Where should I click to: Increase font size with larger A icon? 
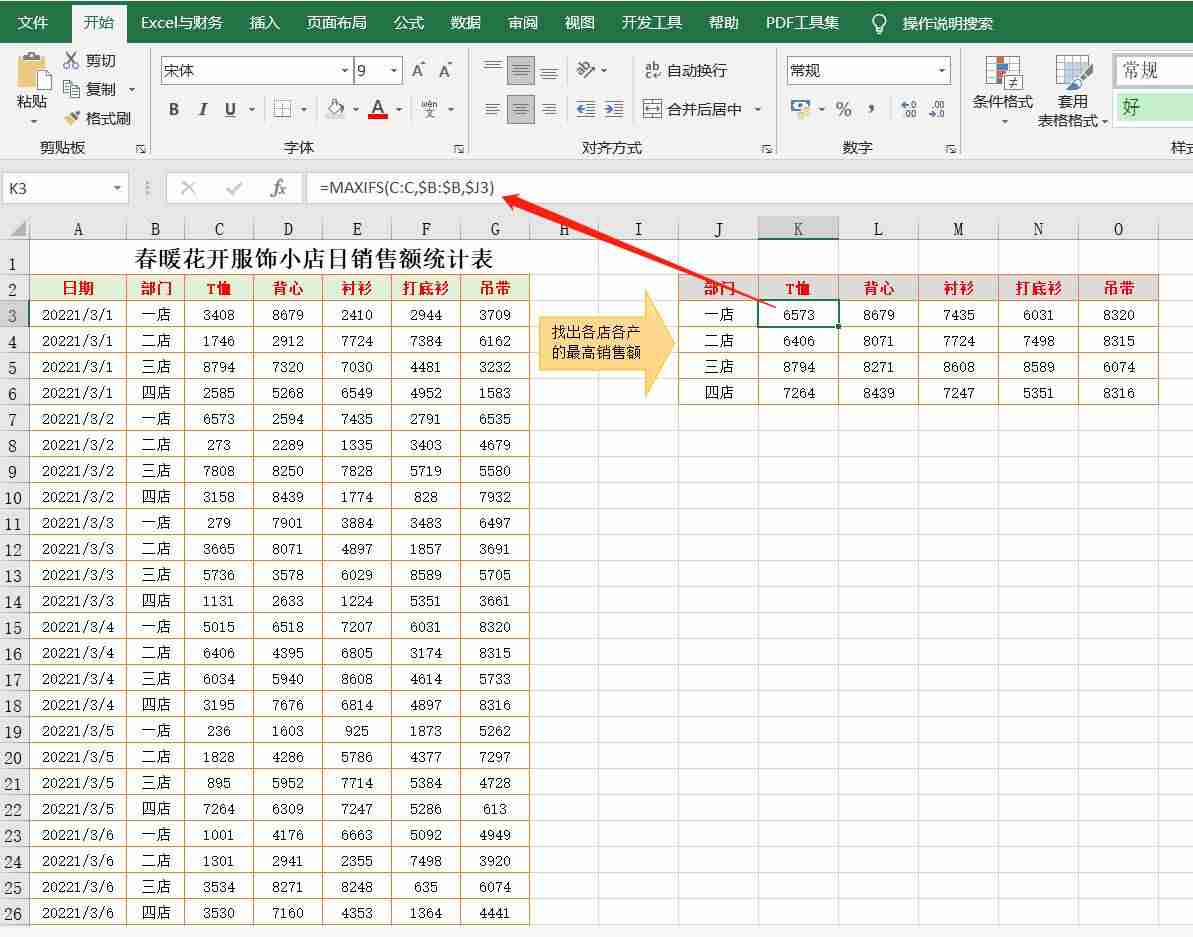(x=418, y=71)
